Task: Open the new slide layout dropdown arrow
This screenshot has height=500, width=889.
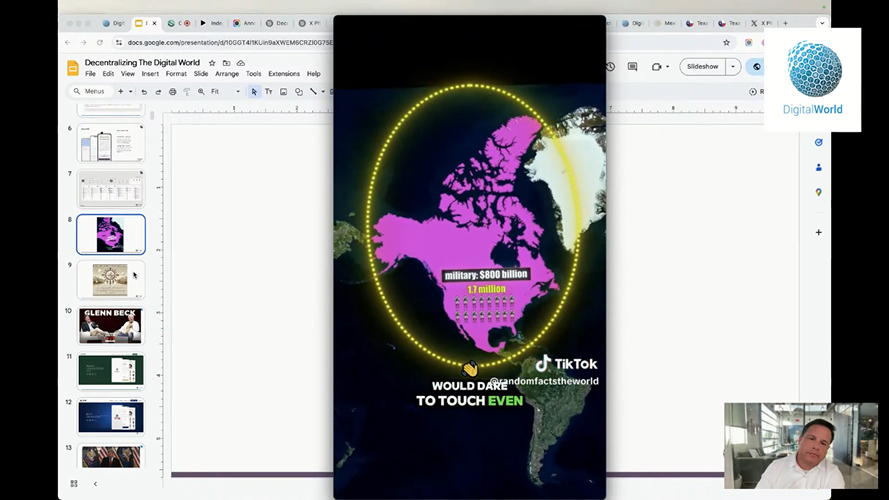Action: [x=132, y=92]
